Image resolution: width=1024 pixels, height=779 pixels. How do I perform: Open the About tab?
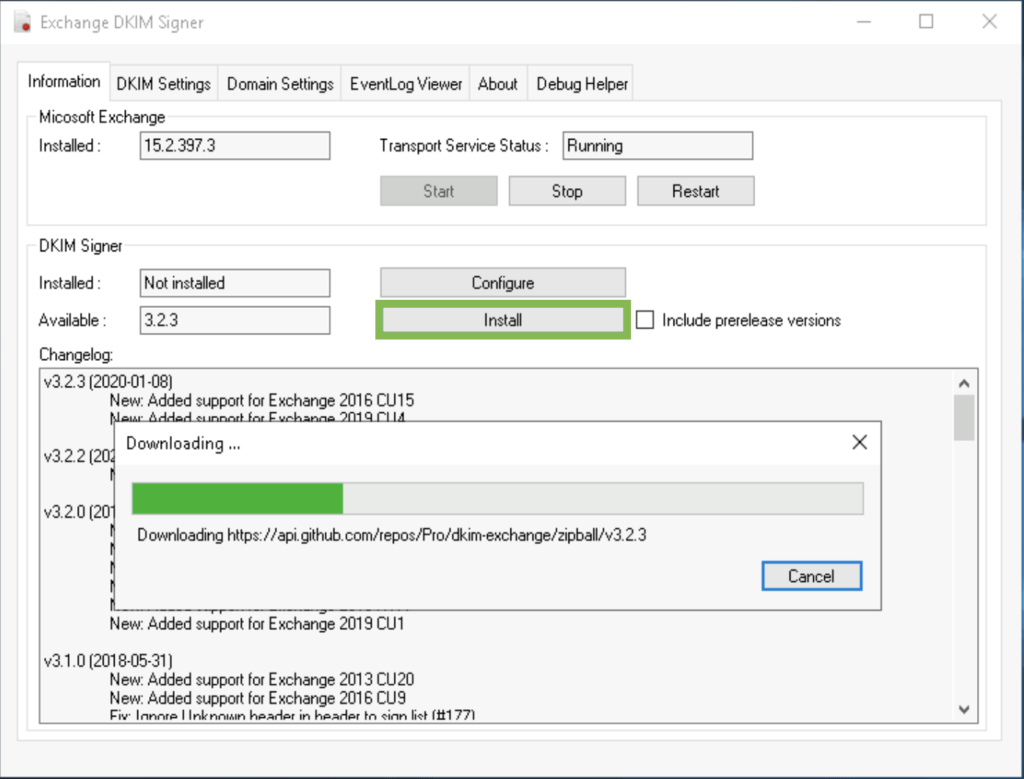click(497, 83)
